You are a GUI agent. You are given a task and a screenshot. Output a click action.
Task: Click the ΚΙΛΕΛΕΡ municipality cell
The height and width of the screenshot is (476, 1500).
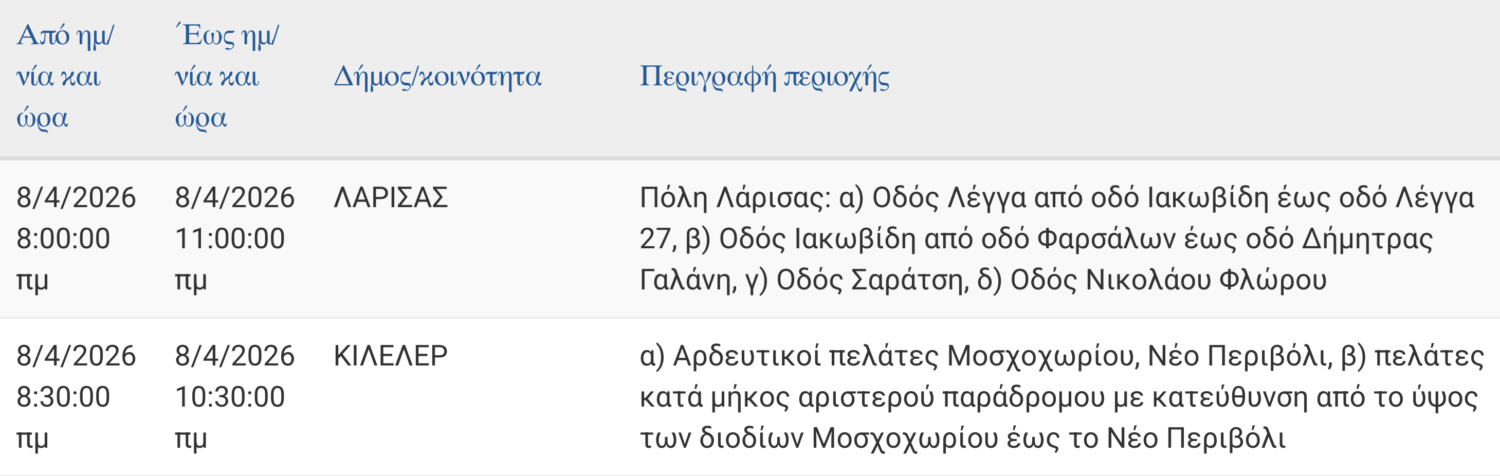coord(391,356)
